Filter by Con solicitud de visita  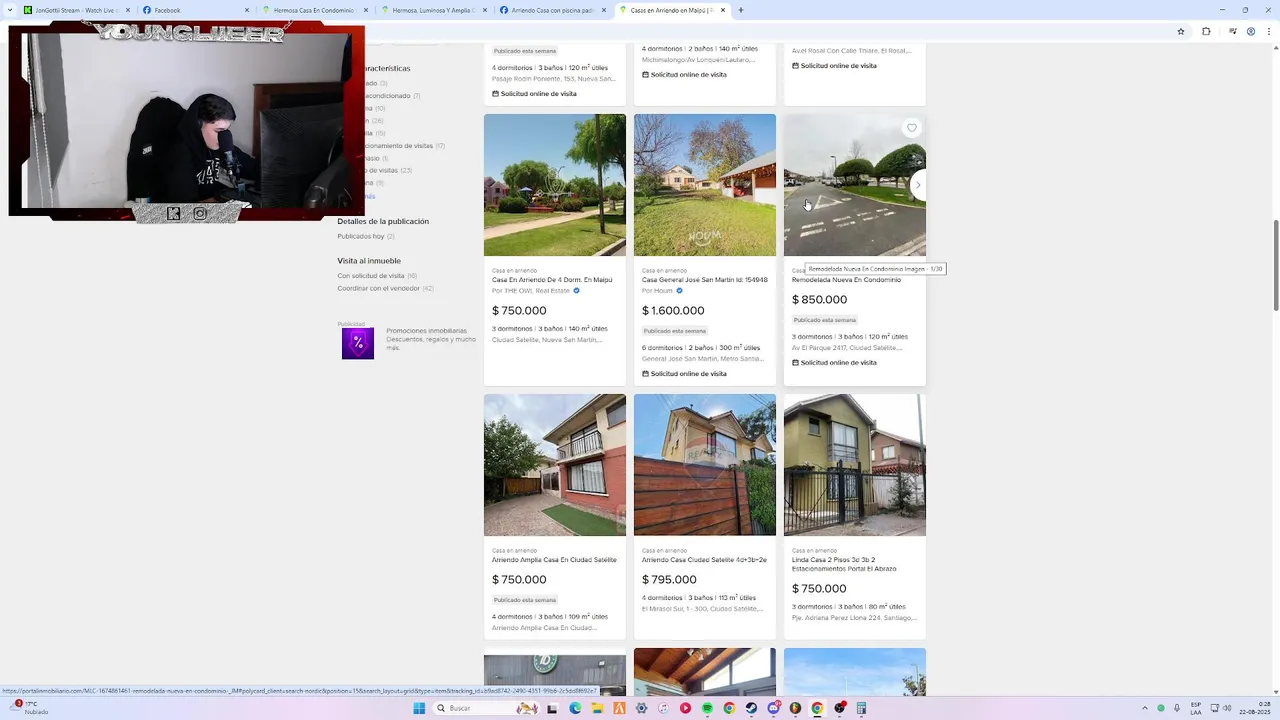[x=377, y=276]
